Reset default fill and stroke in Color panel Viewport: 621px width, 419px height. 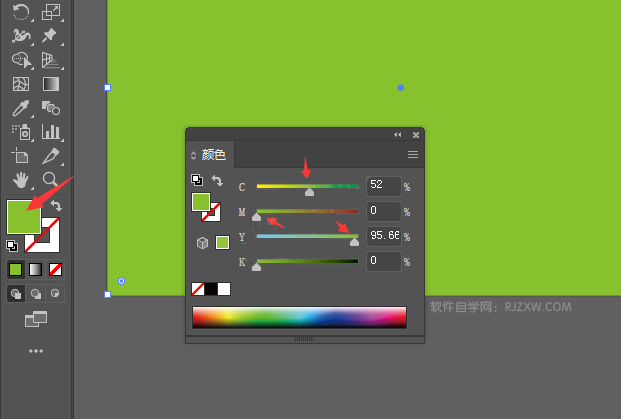[x=197, y=180]
